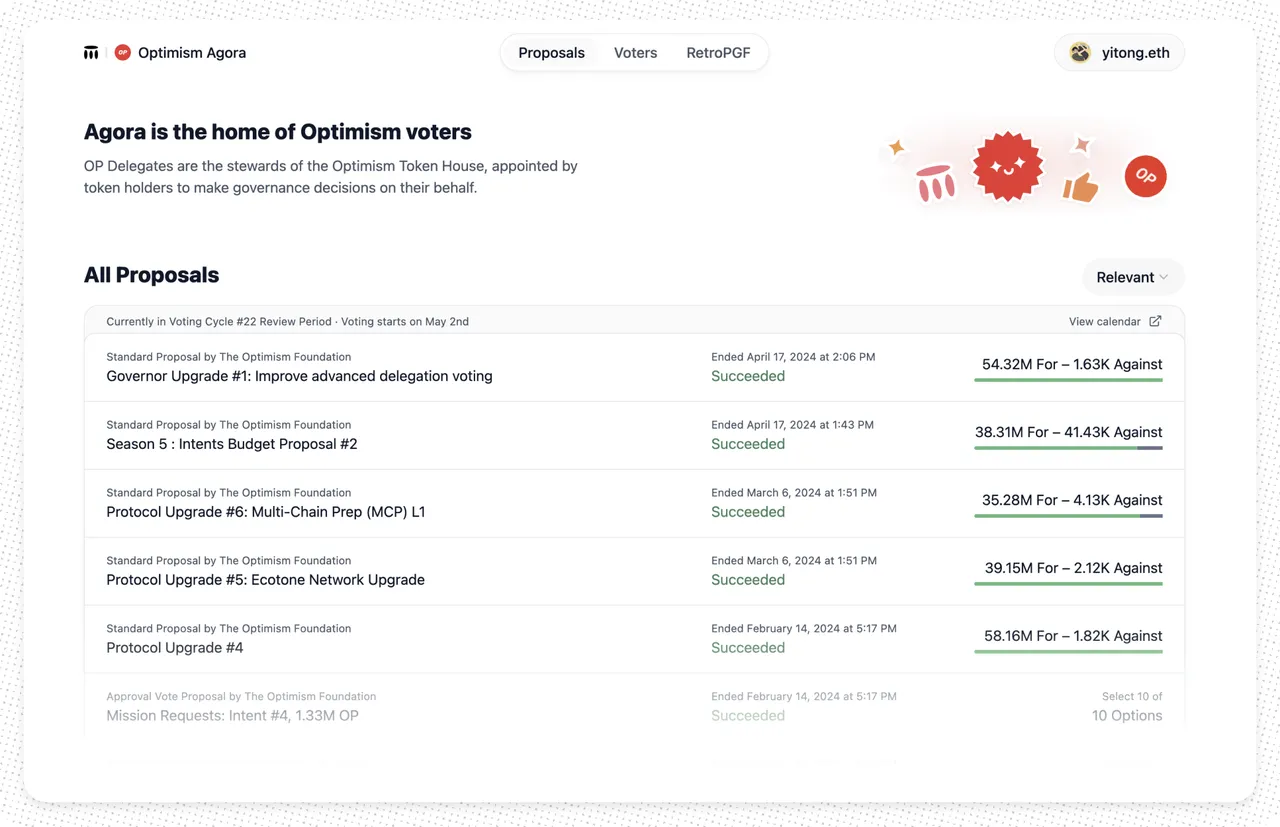Screen dimensions: 1280x827
Task: Click Succeeded status of Protocol Upgrade #5
Action: 748,580
